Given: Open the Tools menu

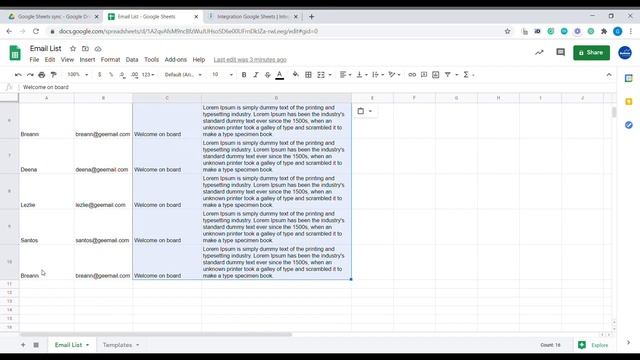Looking at the screenshot, I should [x=151, y=60].
